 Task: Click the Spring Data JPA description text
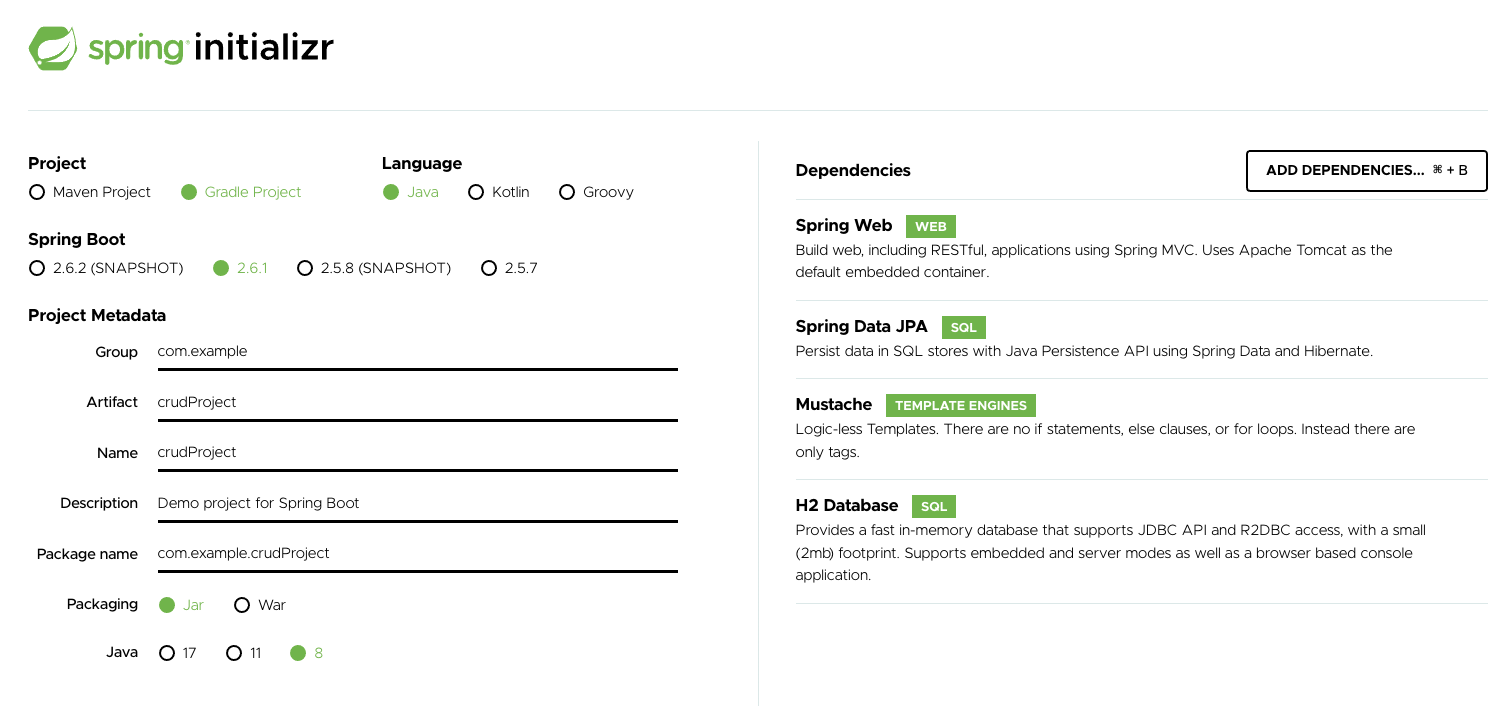tap(1084, 351)
